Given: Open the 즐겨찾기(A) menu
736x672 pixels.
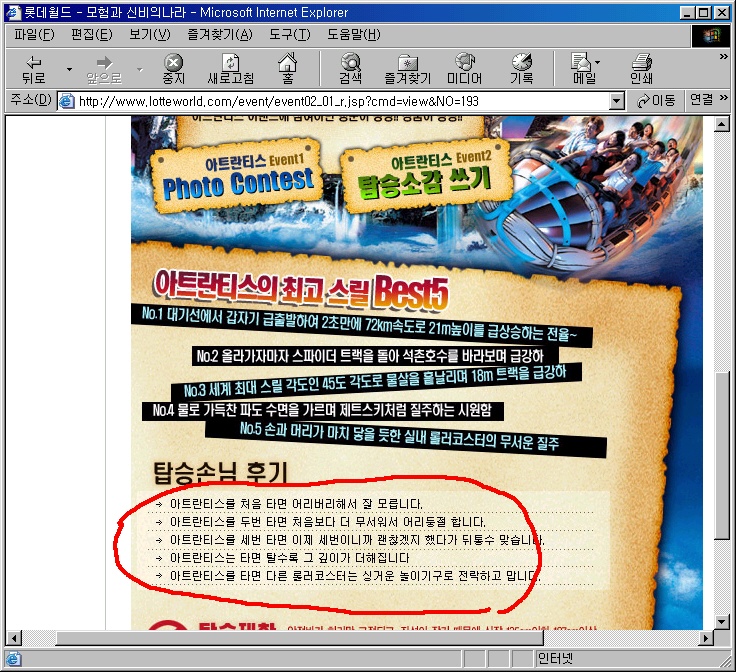Looking at the screenshot, I should click(220, 35).
